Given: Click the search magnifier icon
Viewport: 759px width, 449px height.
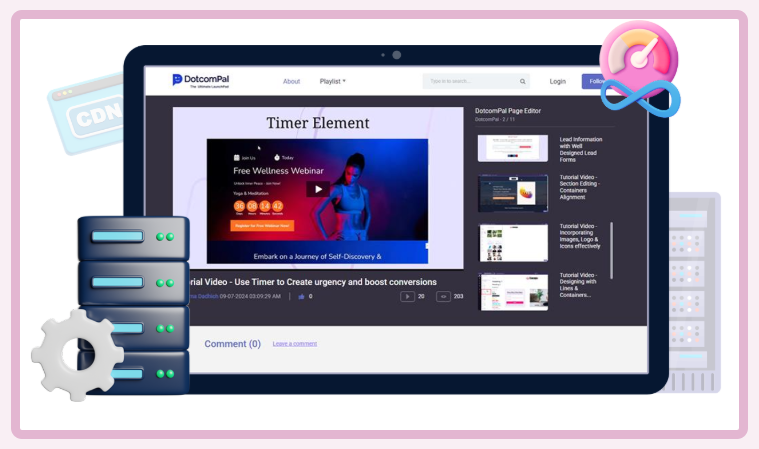Looking at the screenshot, I should 523,81.
